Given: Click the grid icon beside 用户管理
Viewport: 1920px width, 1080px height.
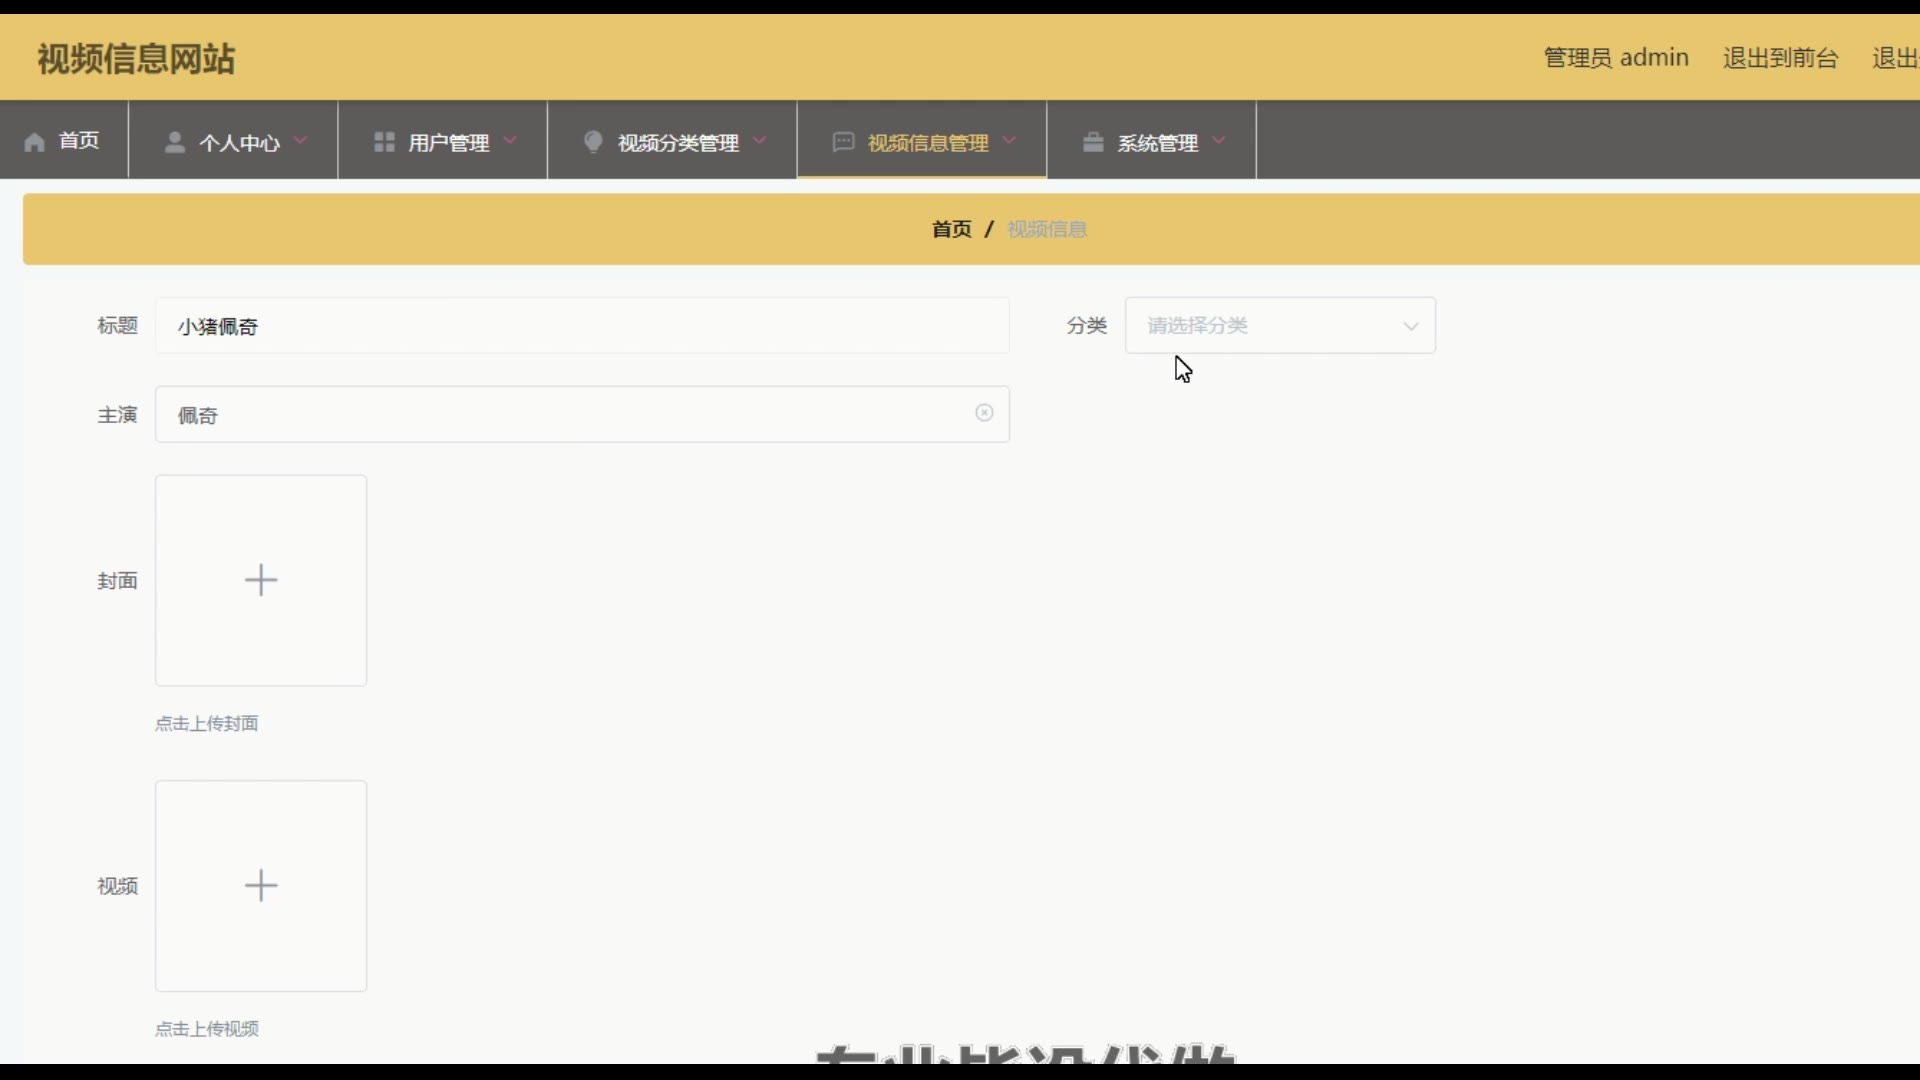Looking at the screenshot, I should pyautogui.click(x=384, y=142).
